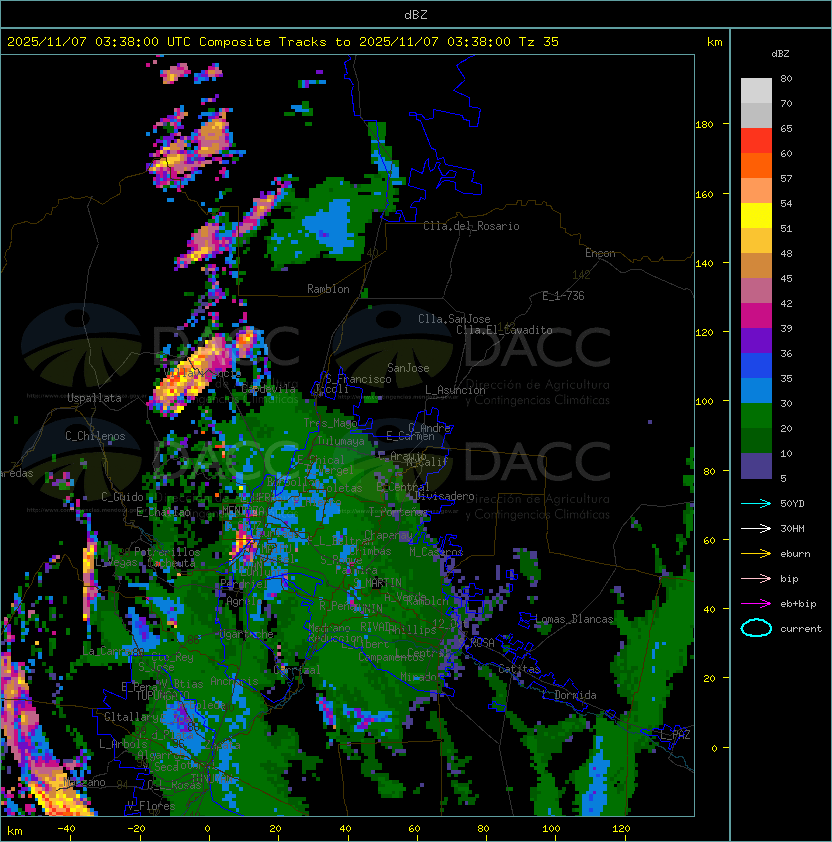
Task: Click the eburn legend label
Action: click(x=795, y=554)
